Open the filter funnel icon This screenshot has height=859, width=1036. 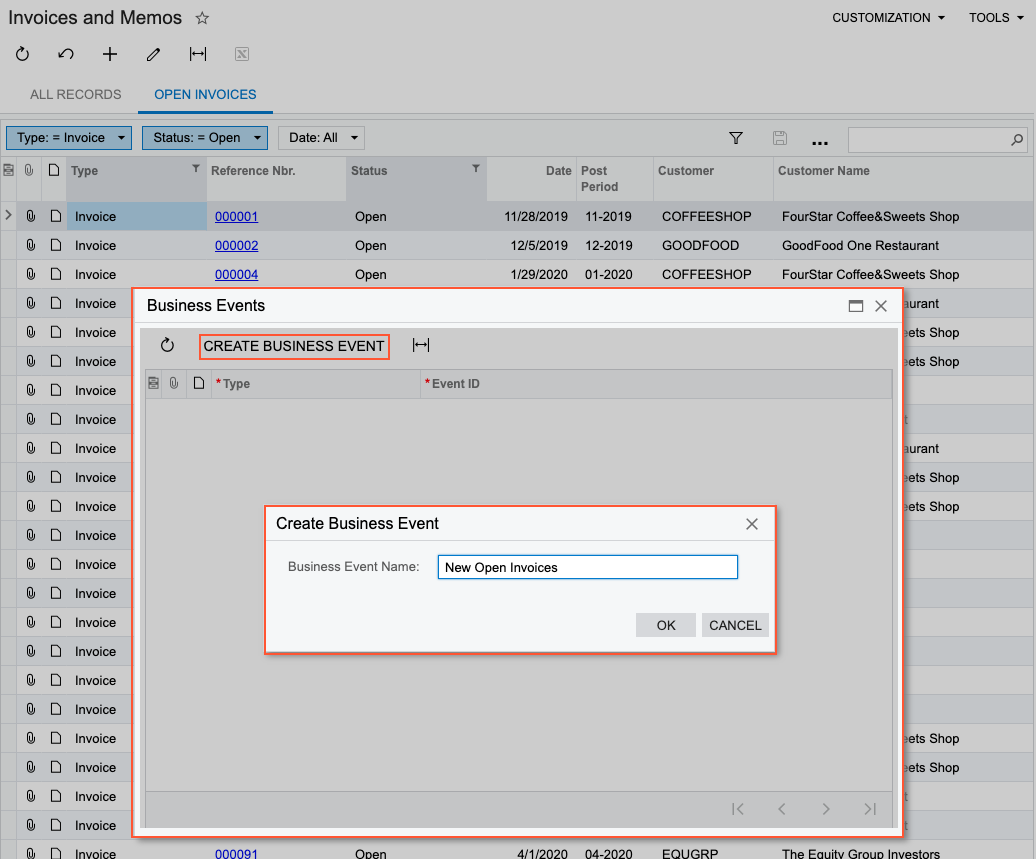736,138
